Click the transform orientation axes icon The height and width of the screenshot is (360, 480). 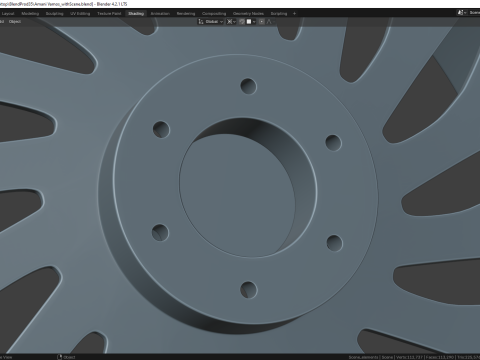(201, 22)
